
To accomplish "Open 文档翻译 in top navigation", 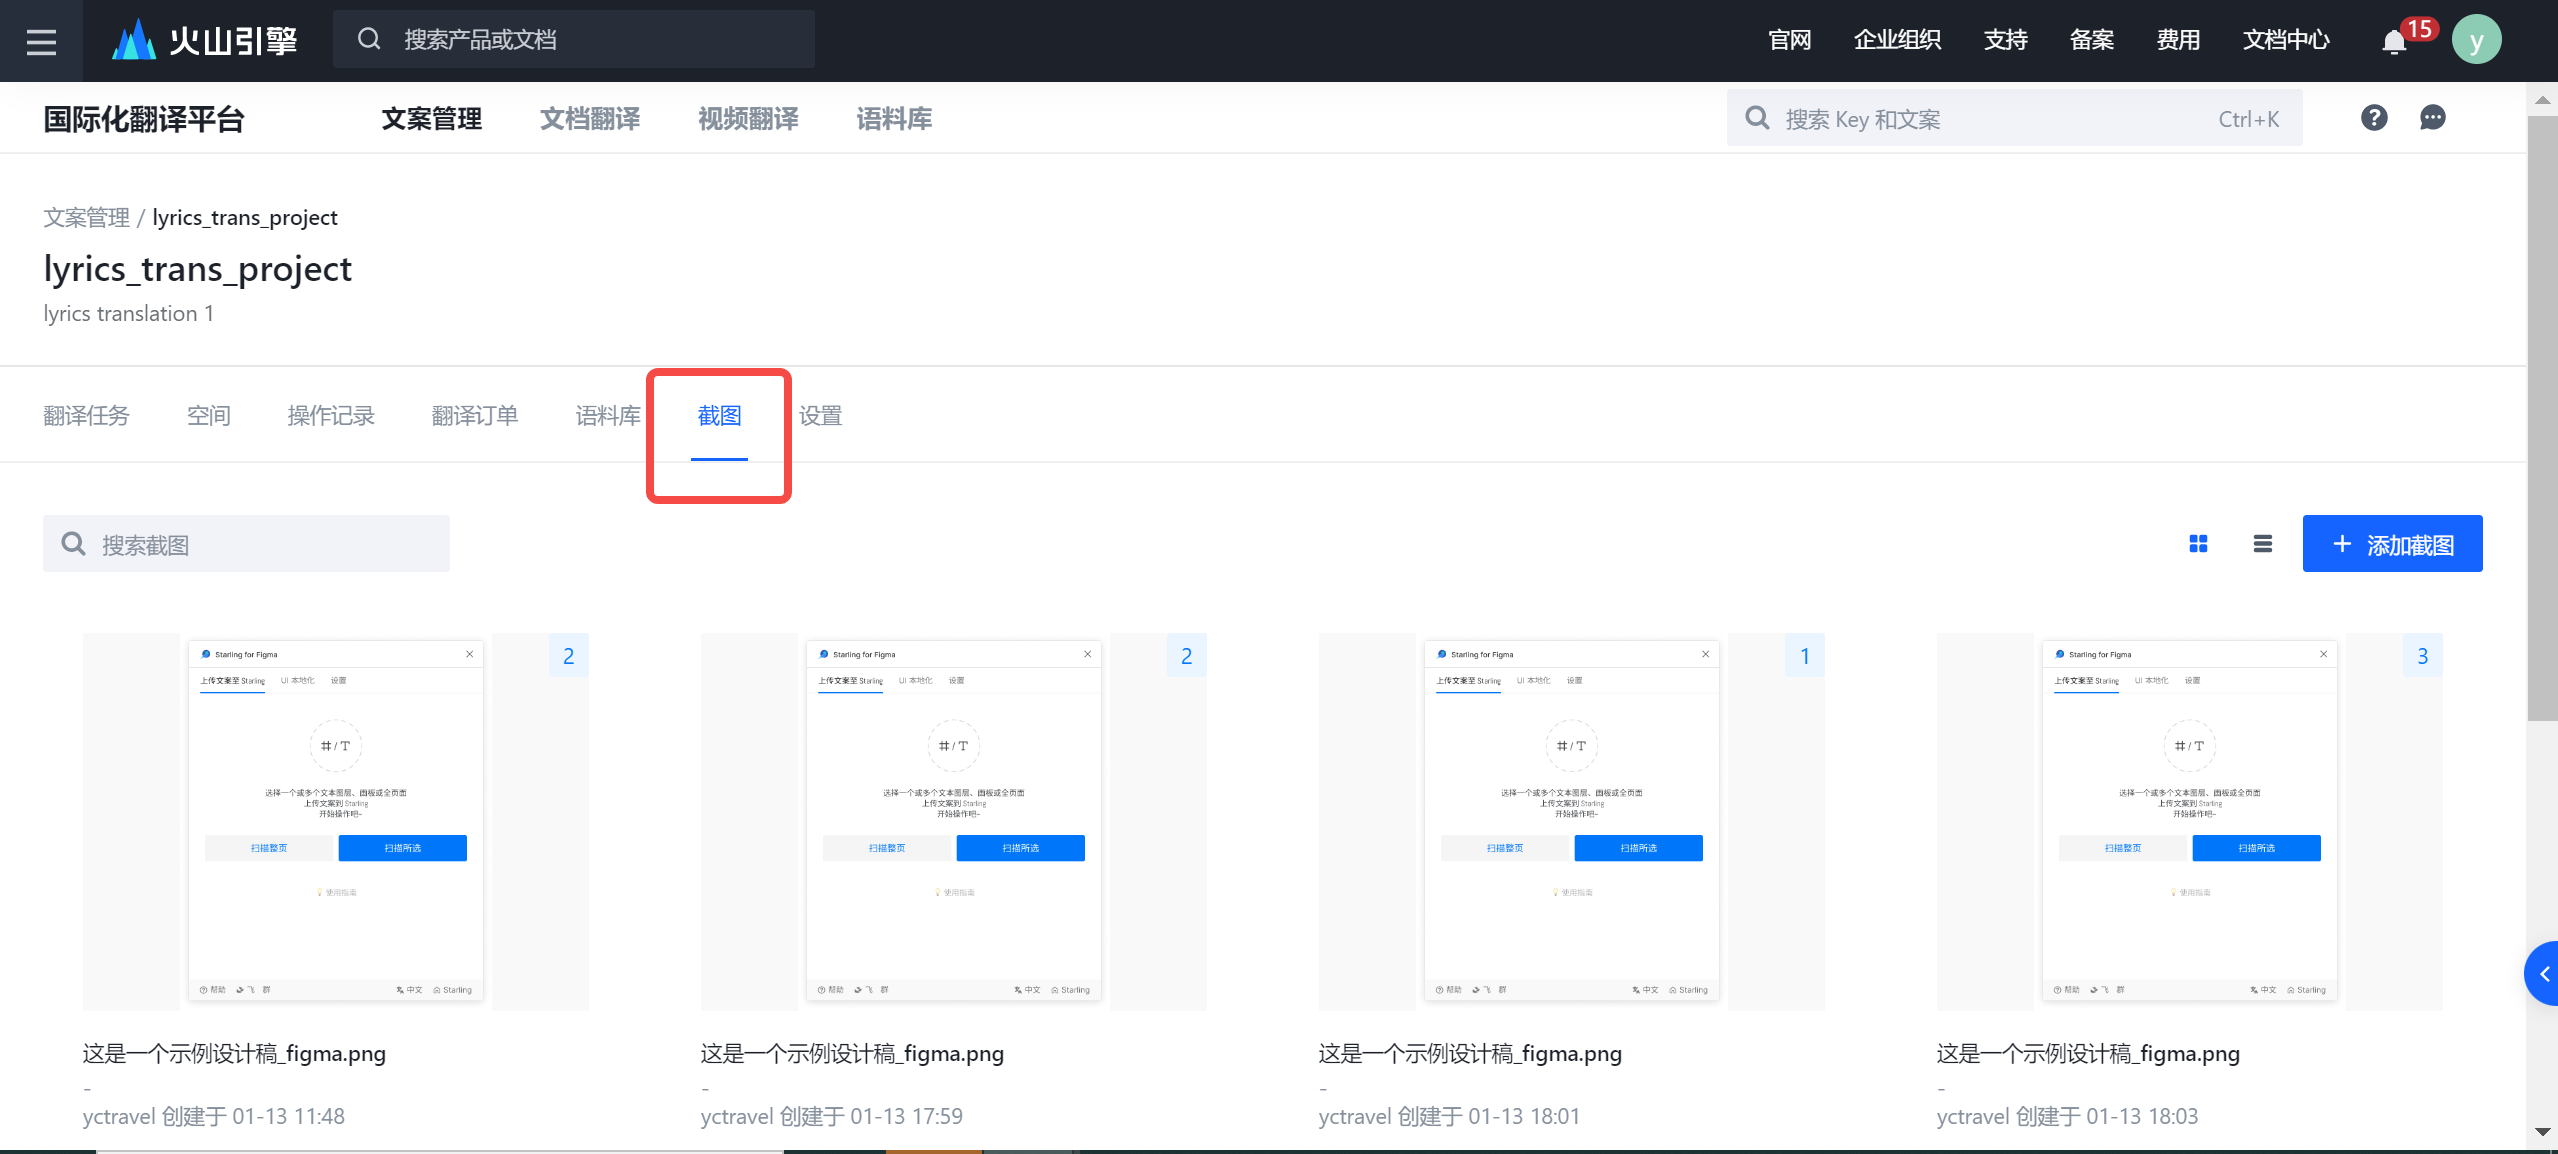I will [x=590, y=119].
